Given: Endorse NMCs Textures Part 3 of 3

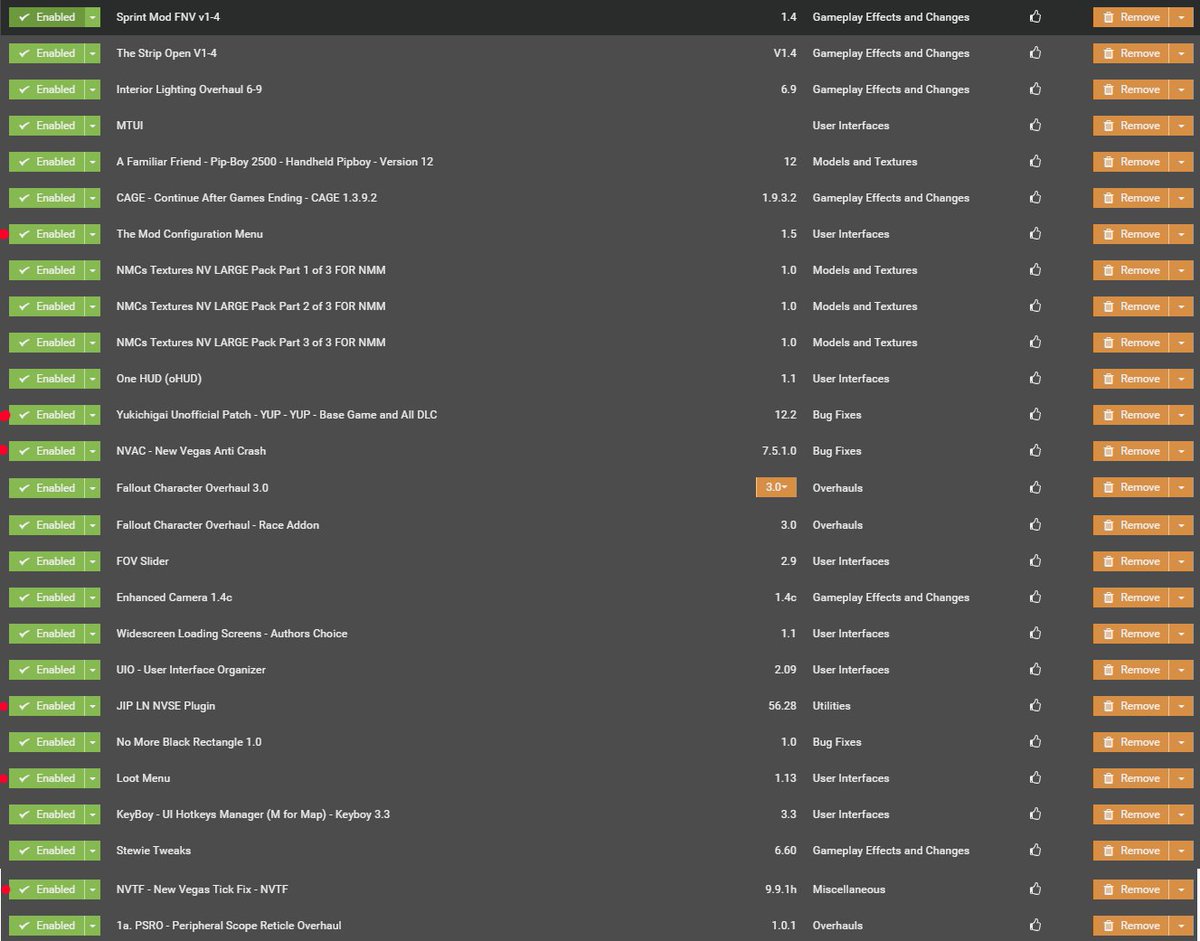Looking at the screenshot, I should pos(1035,342).
